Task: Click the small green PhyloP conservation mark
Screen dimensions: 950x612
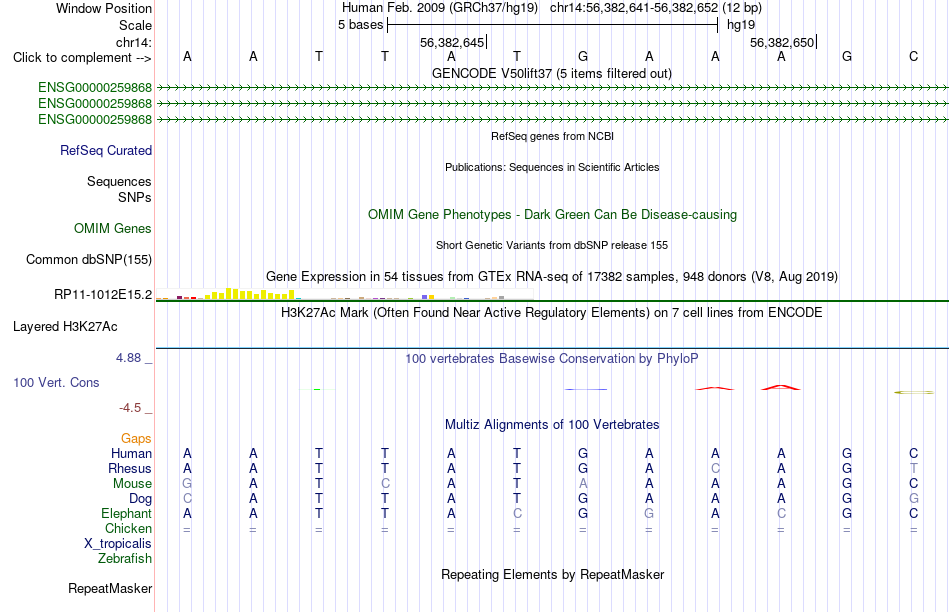Action: 317,389
